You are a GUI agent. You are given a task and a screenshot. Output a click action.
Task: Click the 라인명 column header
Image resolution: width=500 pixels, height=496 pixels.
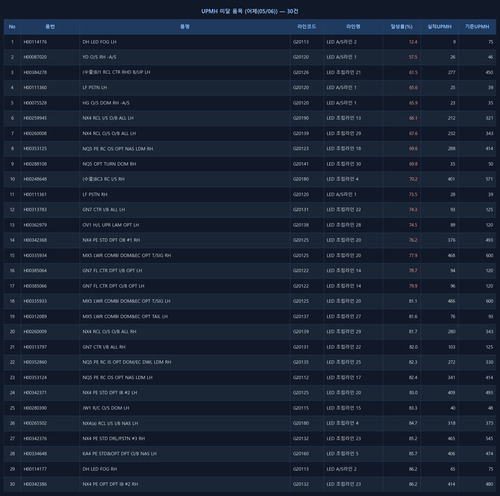click(353, 27)
